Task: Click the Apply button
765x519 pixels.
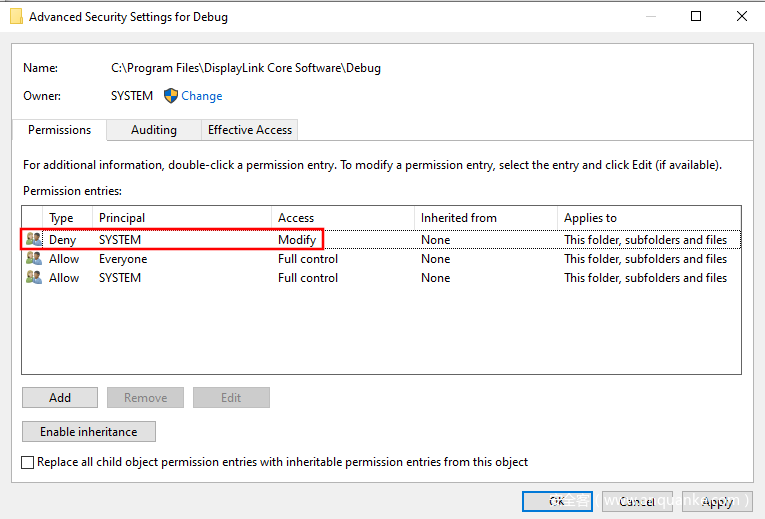Action: pos(716,501)
